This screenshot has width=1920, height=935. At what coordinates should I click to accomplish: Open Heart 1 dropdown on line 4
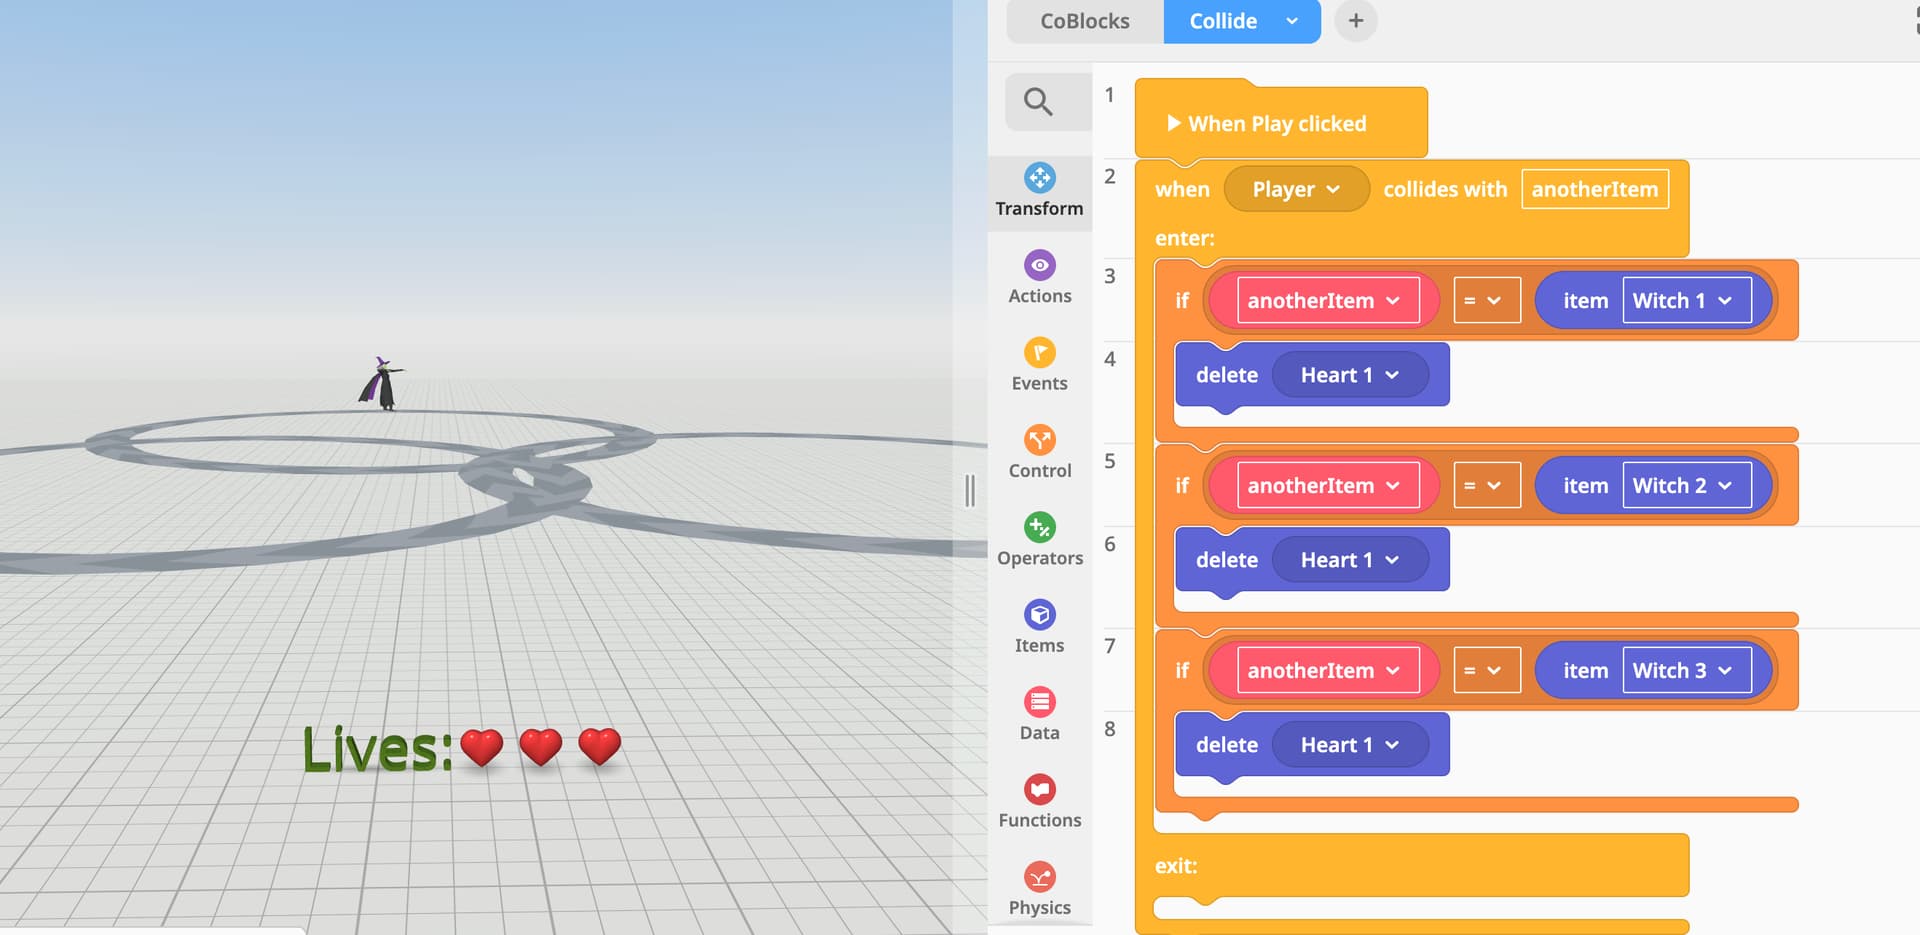1349,375
